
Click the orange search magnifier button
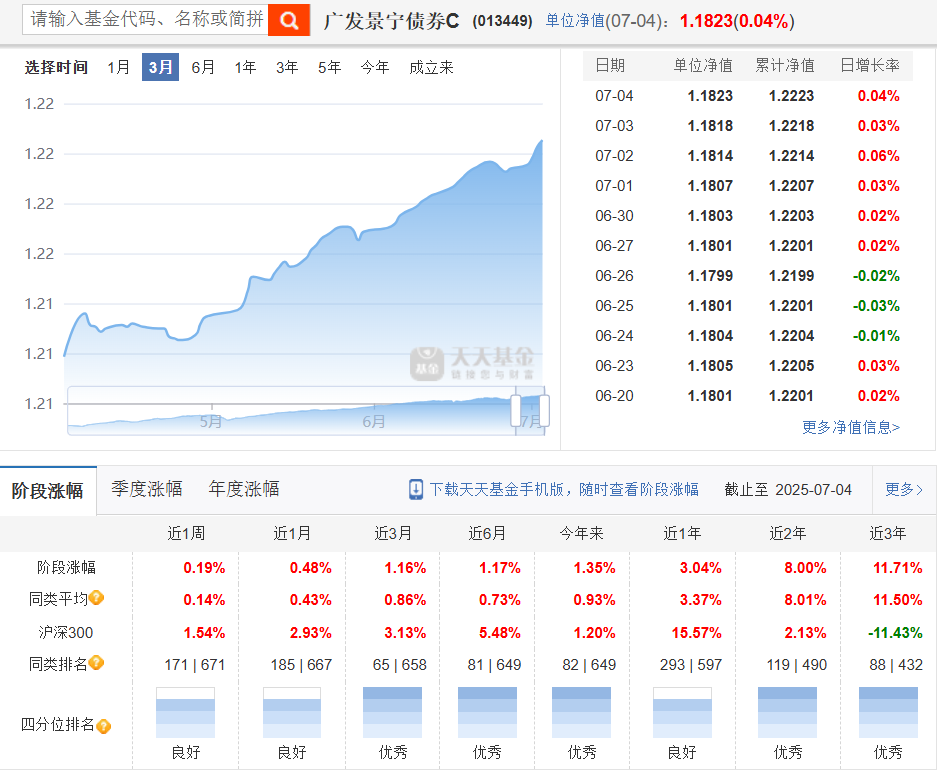coord(289,20)
